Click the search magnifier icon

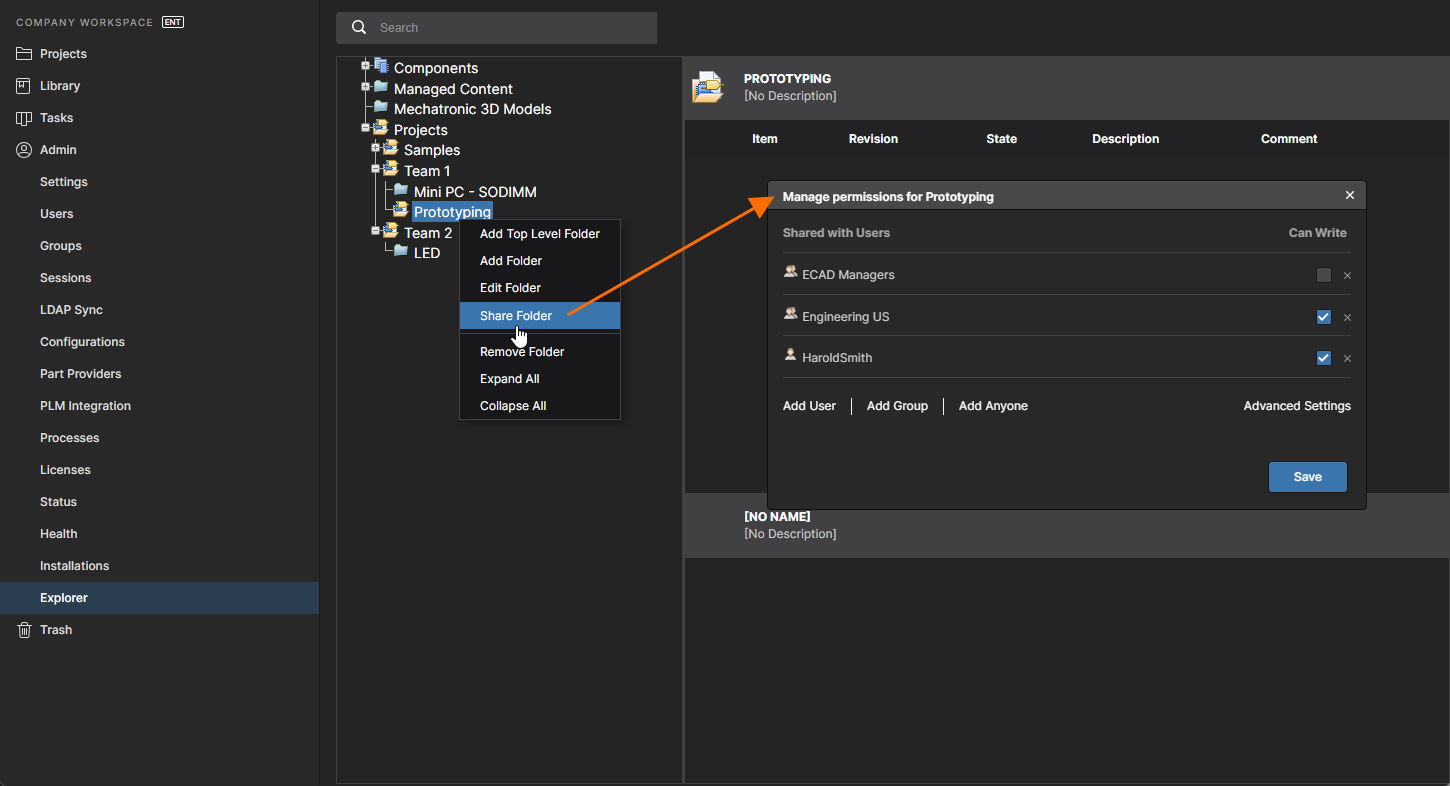pyautogui.click(x=359, y=28)
